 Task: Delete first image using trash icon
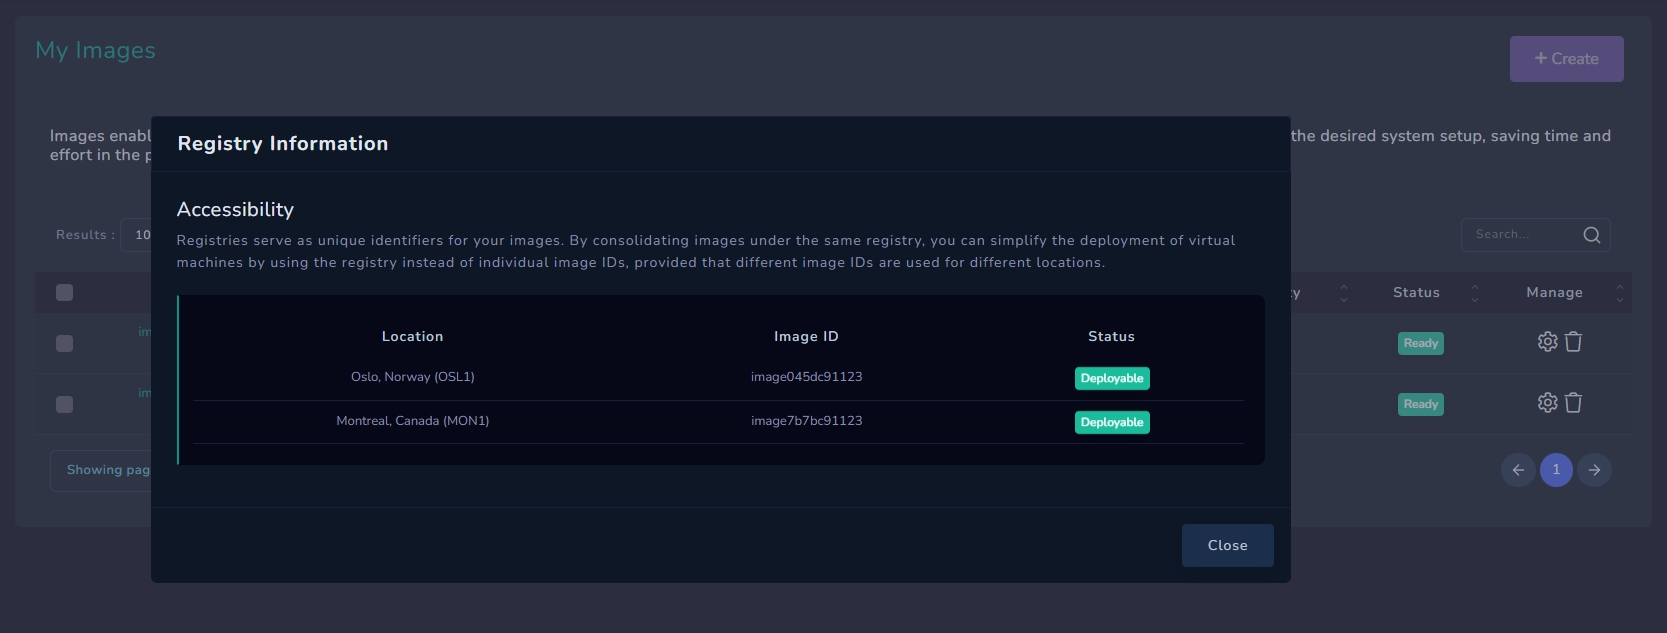1573,342
